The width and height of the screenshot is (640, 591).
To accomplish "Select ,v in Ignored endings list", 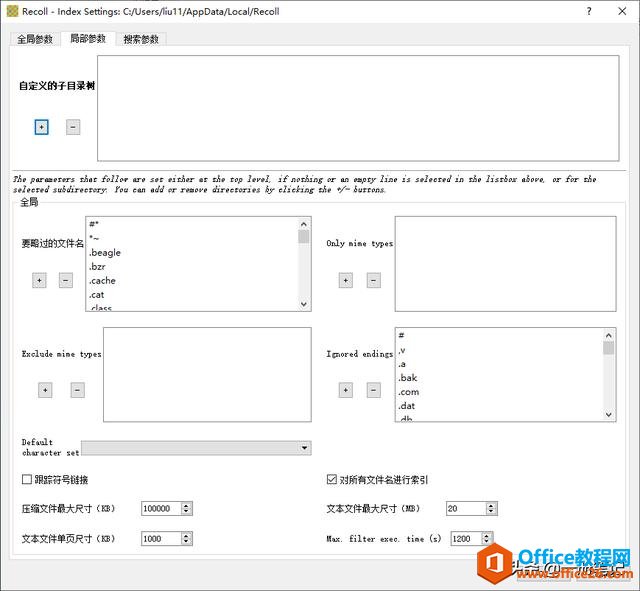I will 500,350.
